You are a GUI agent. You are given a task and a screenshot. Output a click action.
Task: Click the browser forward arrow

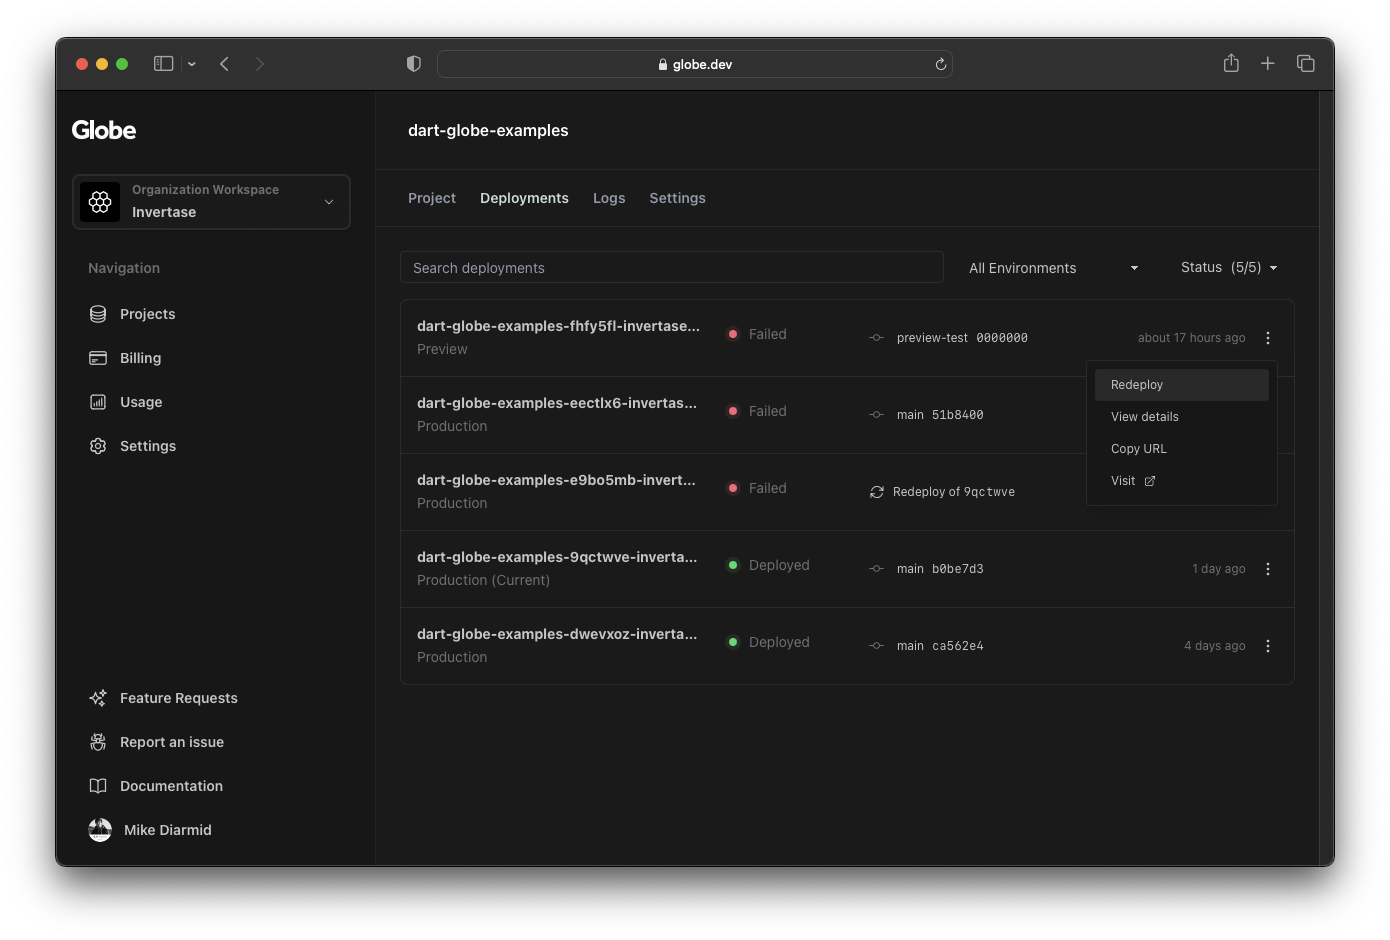tap(260, 64)
